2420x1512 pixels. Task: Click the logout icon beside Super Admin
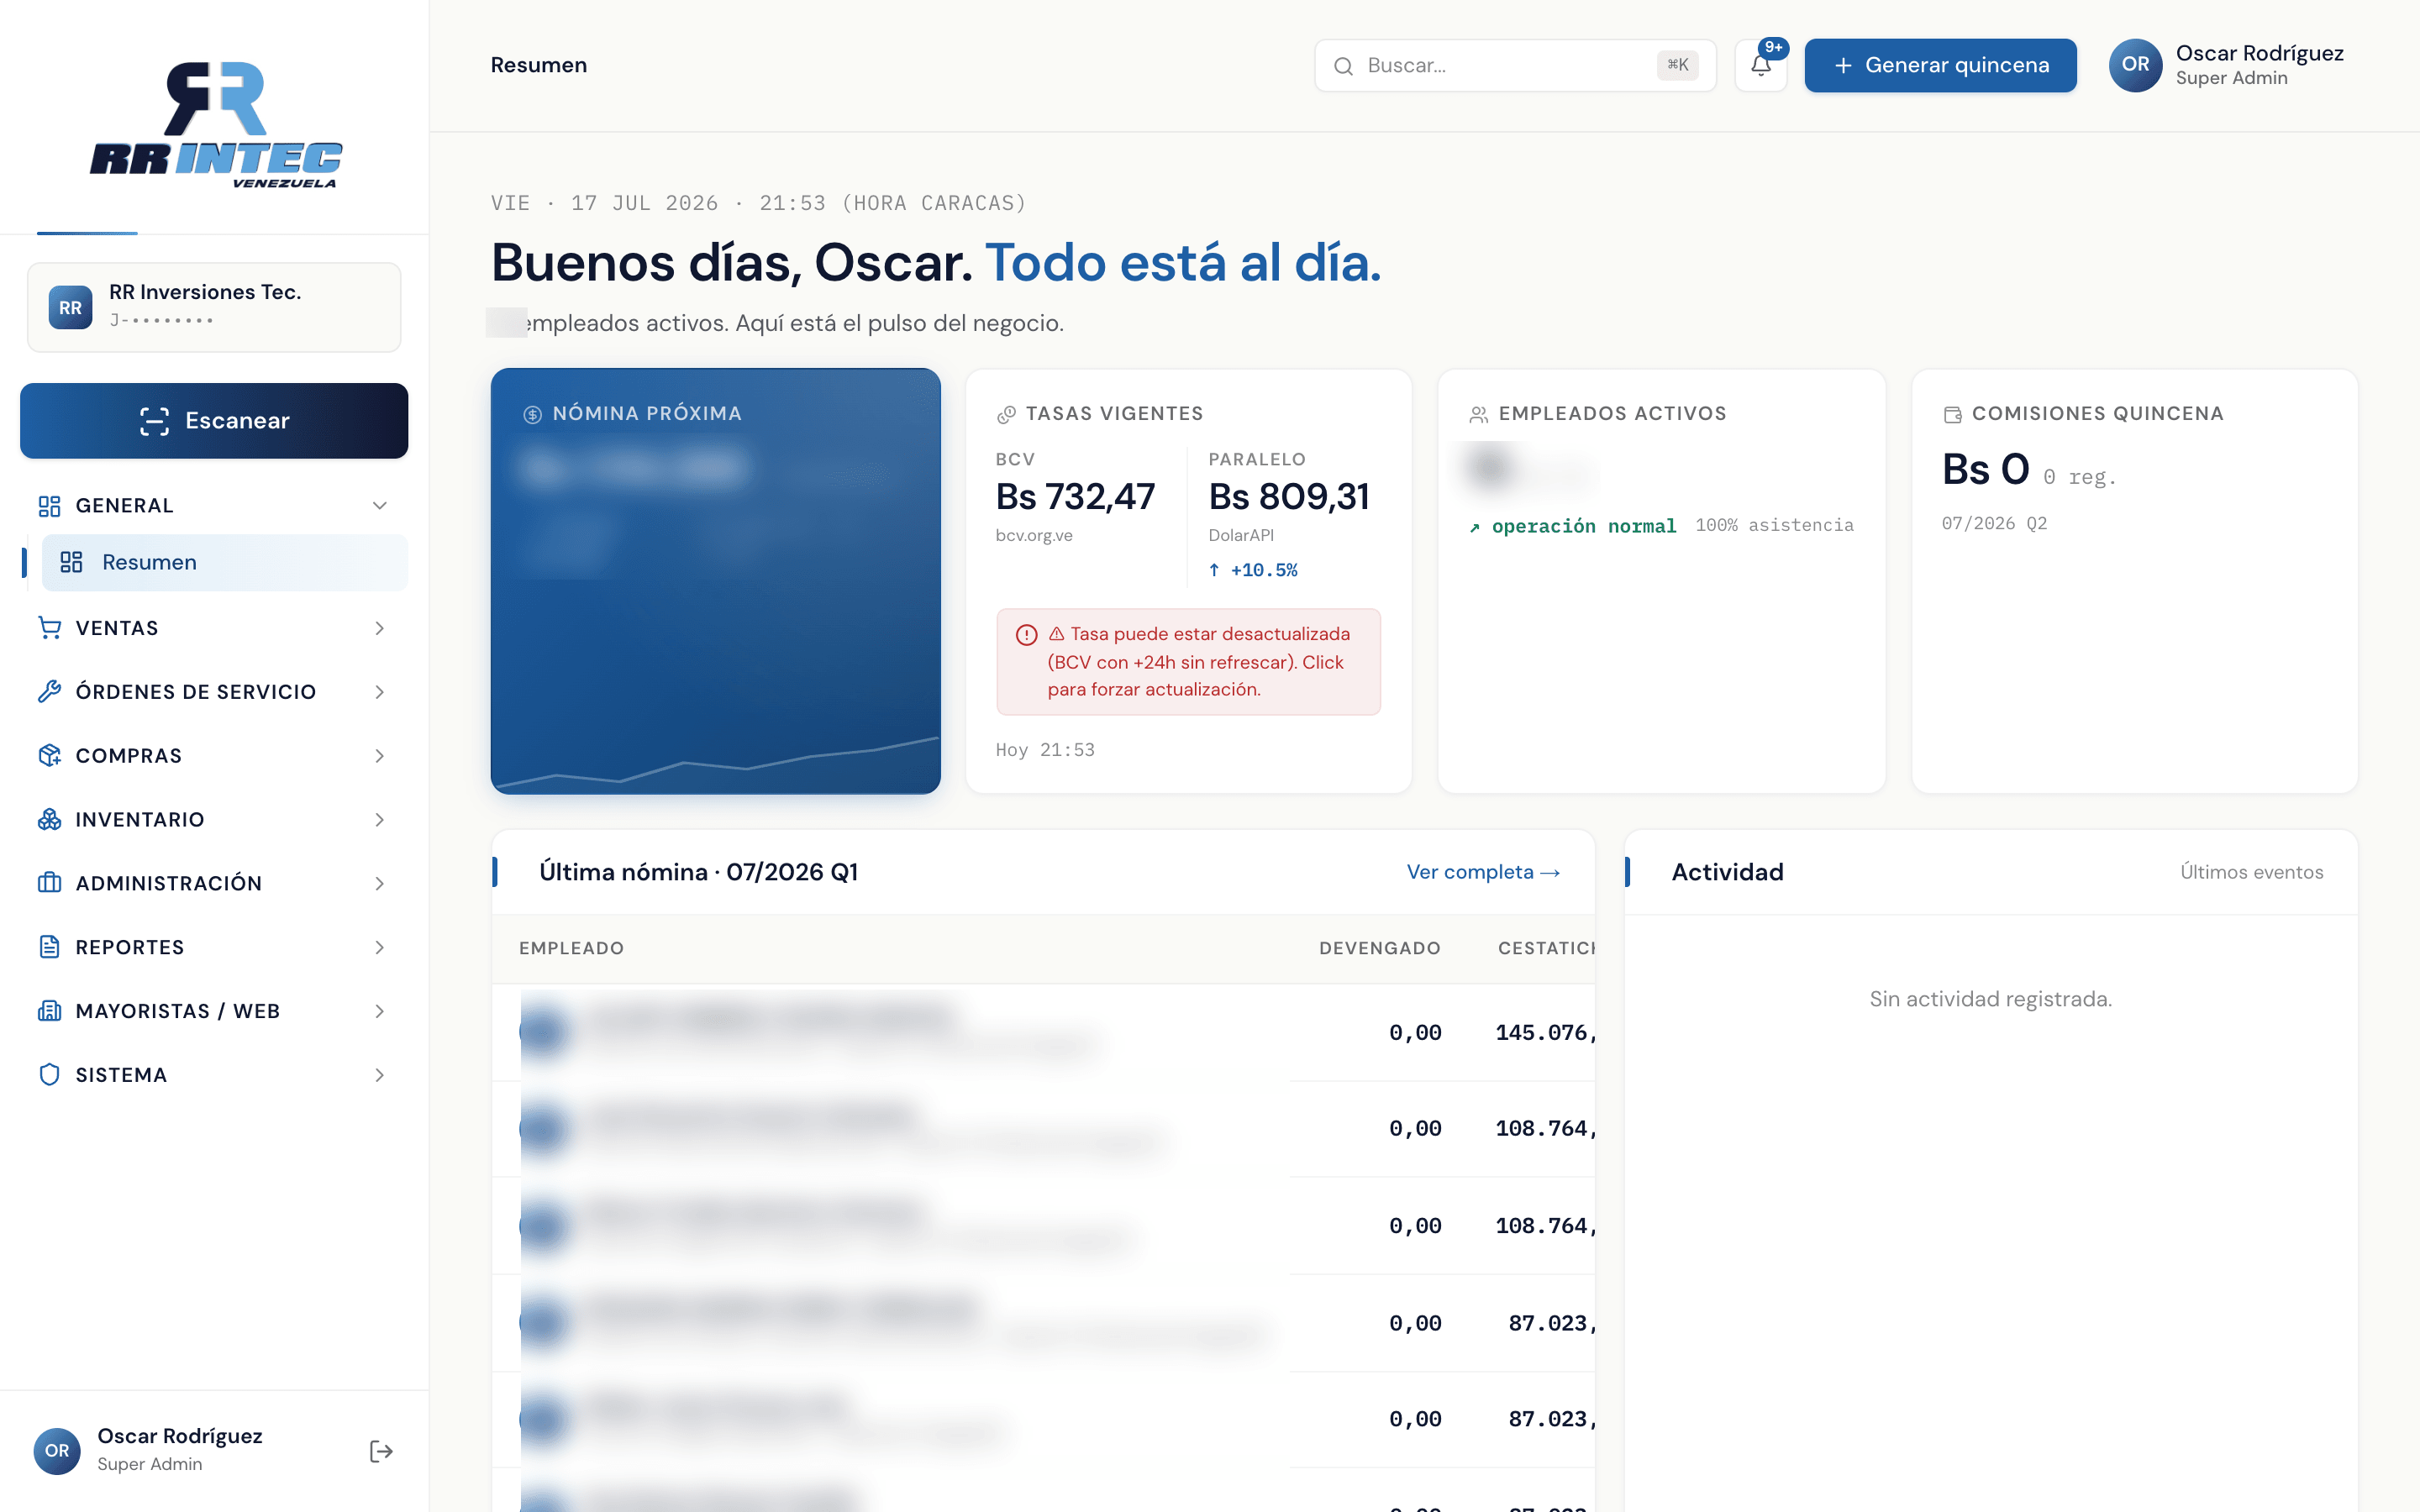click(x=381, y=1451)
